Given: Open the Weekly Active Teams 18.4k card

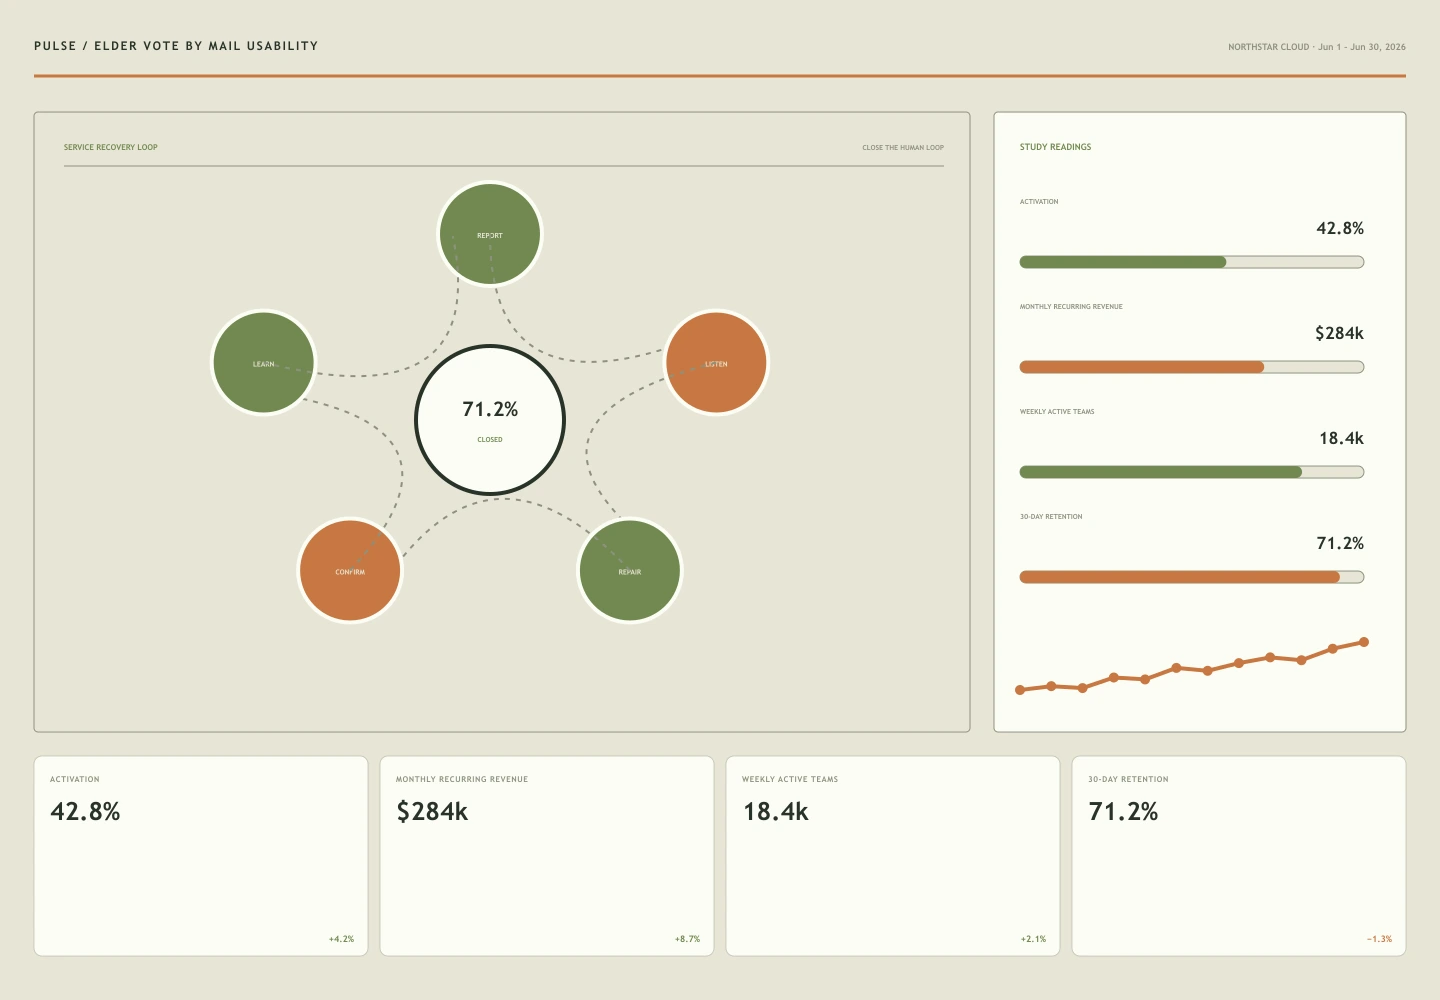Looking at the screenshot, I should (893, 856).
